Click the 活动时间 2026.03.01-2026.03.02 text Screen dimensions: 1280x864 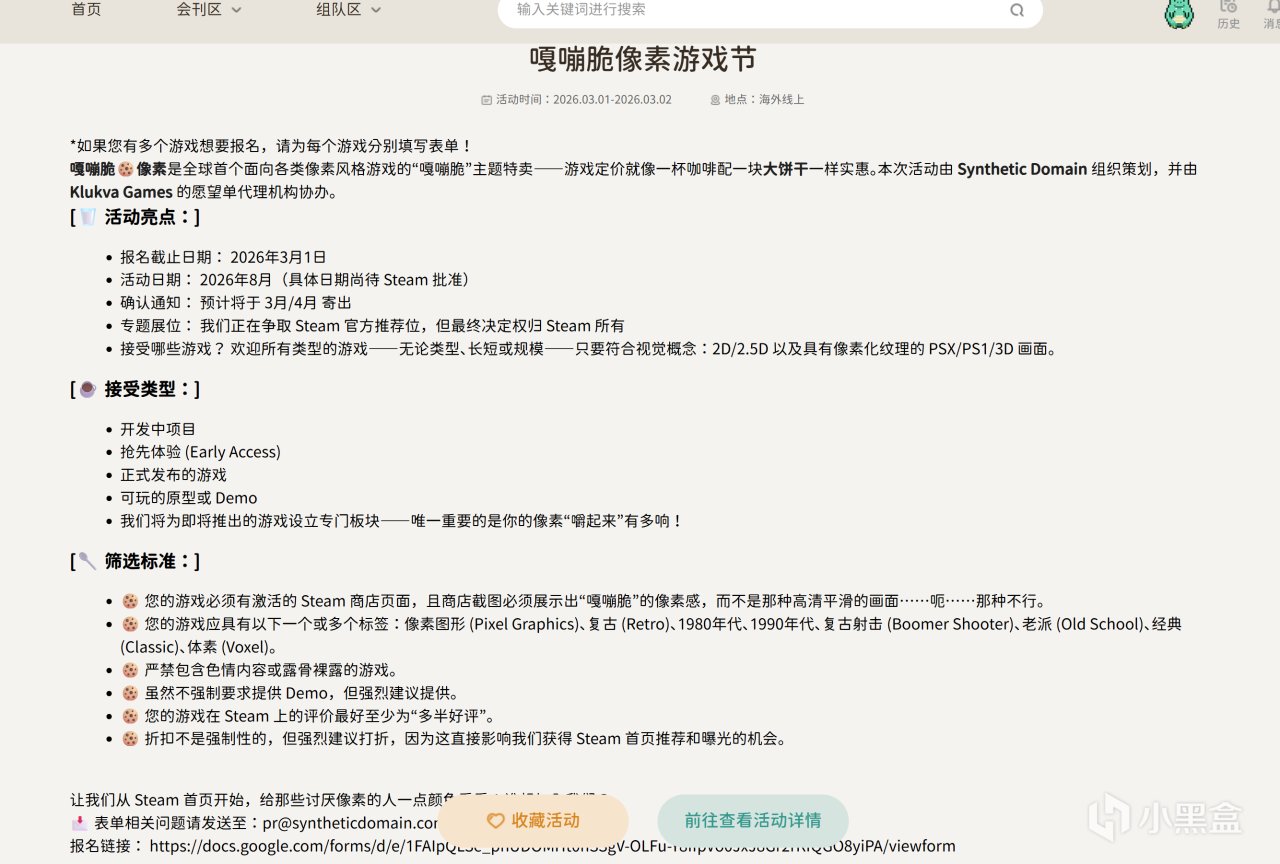(584, 100)
